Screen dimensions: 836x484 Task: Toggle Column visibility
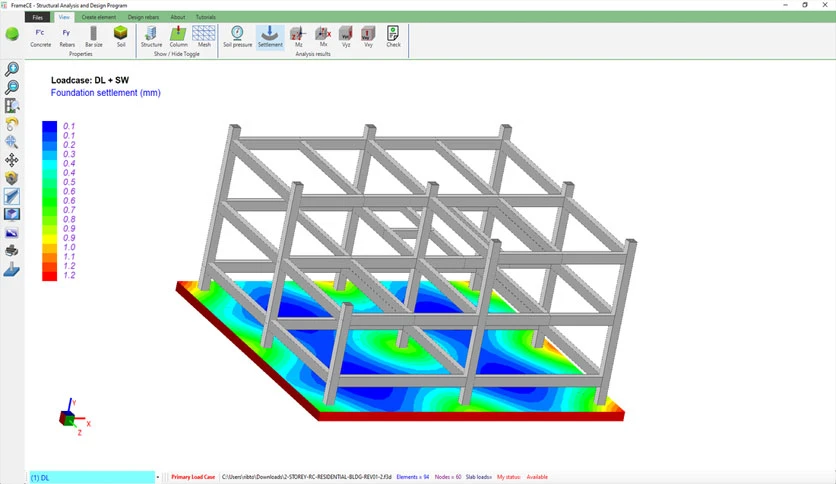point(178,37)
